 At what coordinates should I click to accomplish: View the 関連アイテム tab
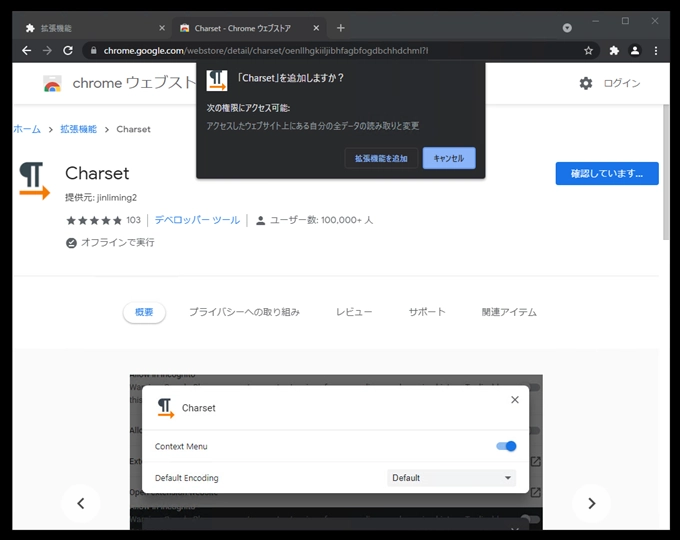(x=509, y=312)
